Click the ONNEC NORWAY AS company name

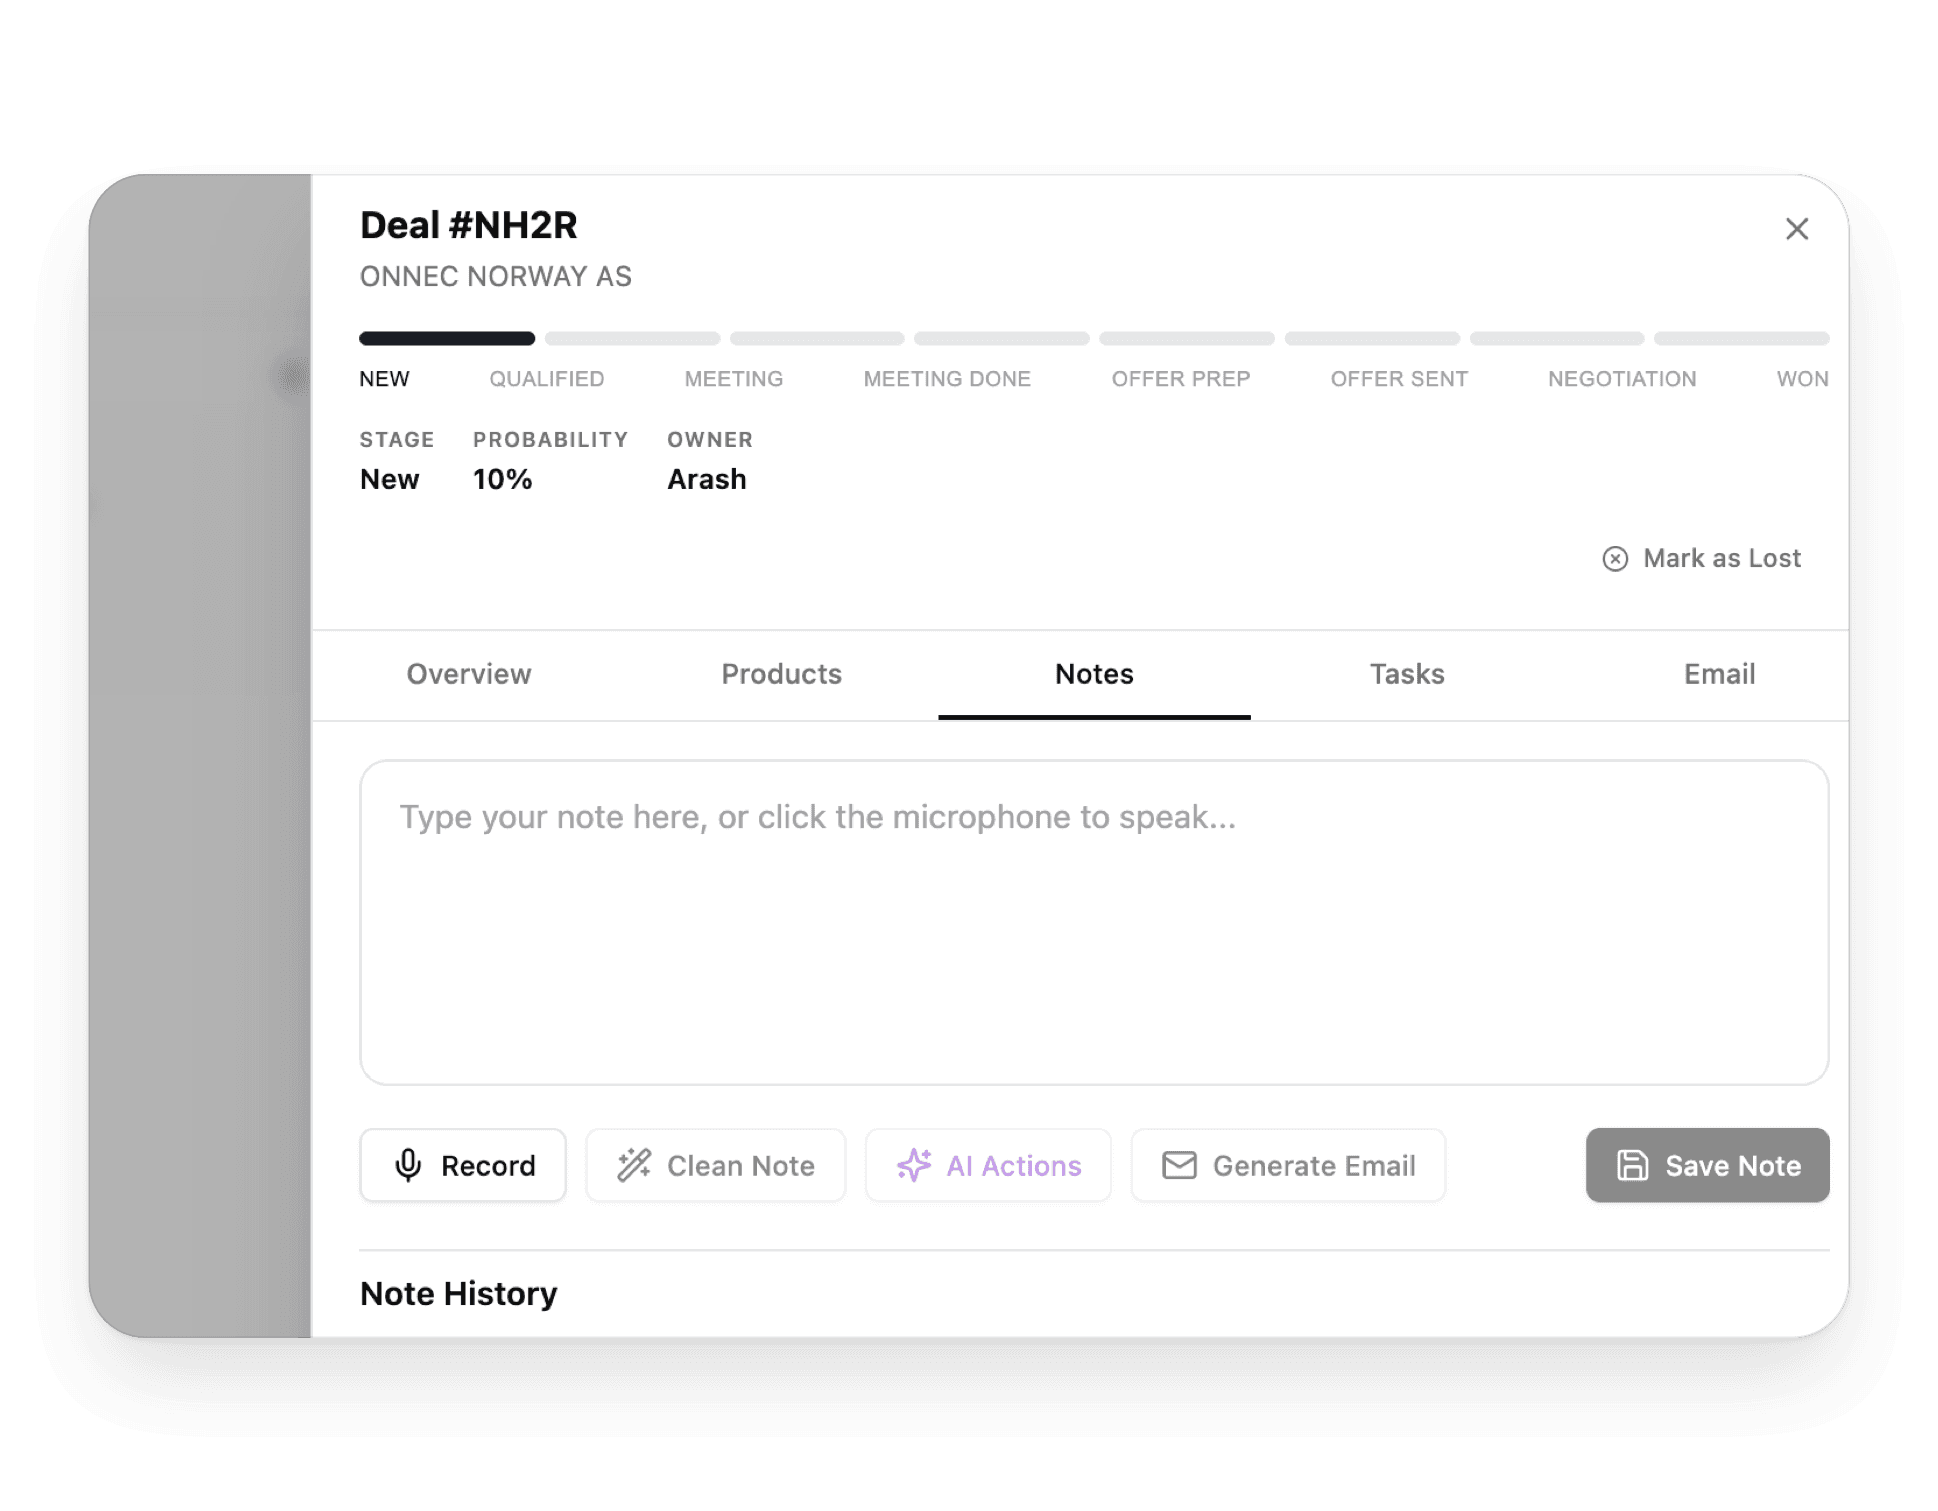coord(496,277)
